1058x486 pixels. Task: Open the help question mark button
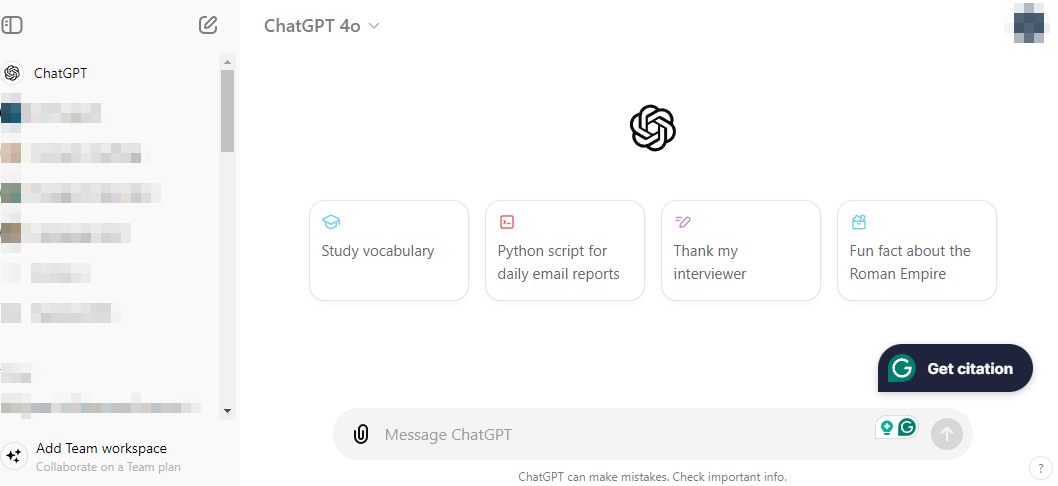click(1038, 467)
